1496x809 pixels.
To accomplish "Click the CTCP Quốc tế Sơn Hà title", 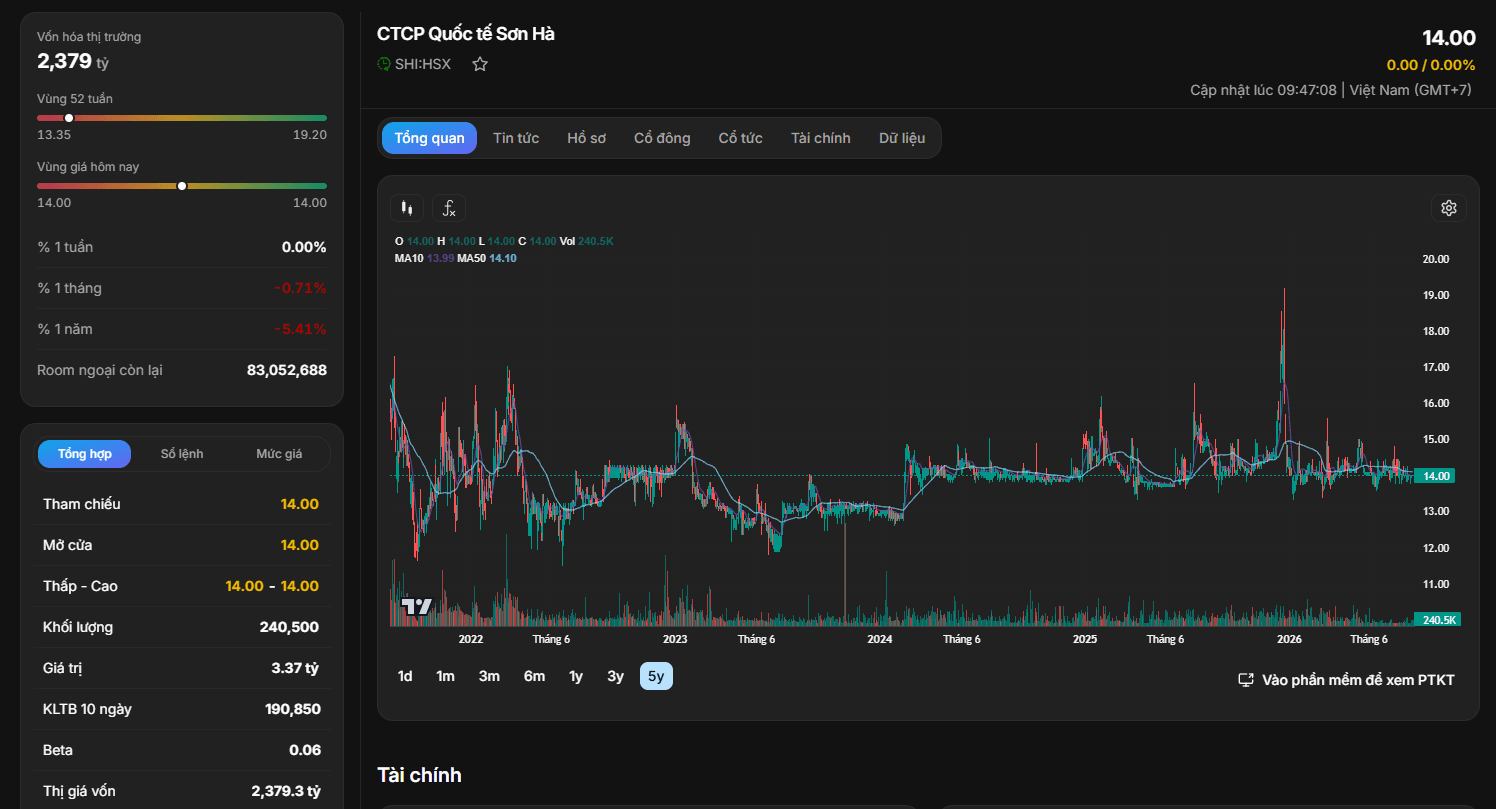I will point(466,34).
